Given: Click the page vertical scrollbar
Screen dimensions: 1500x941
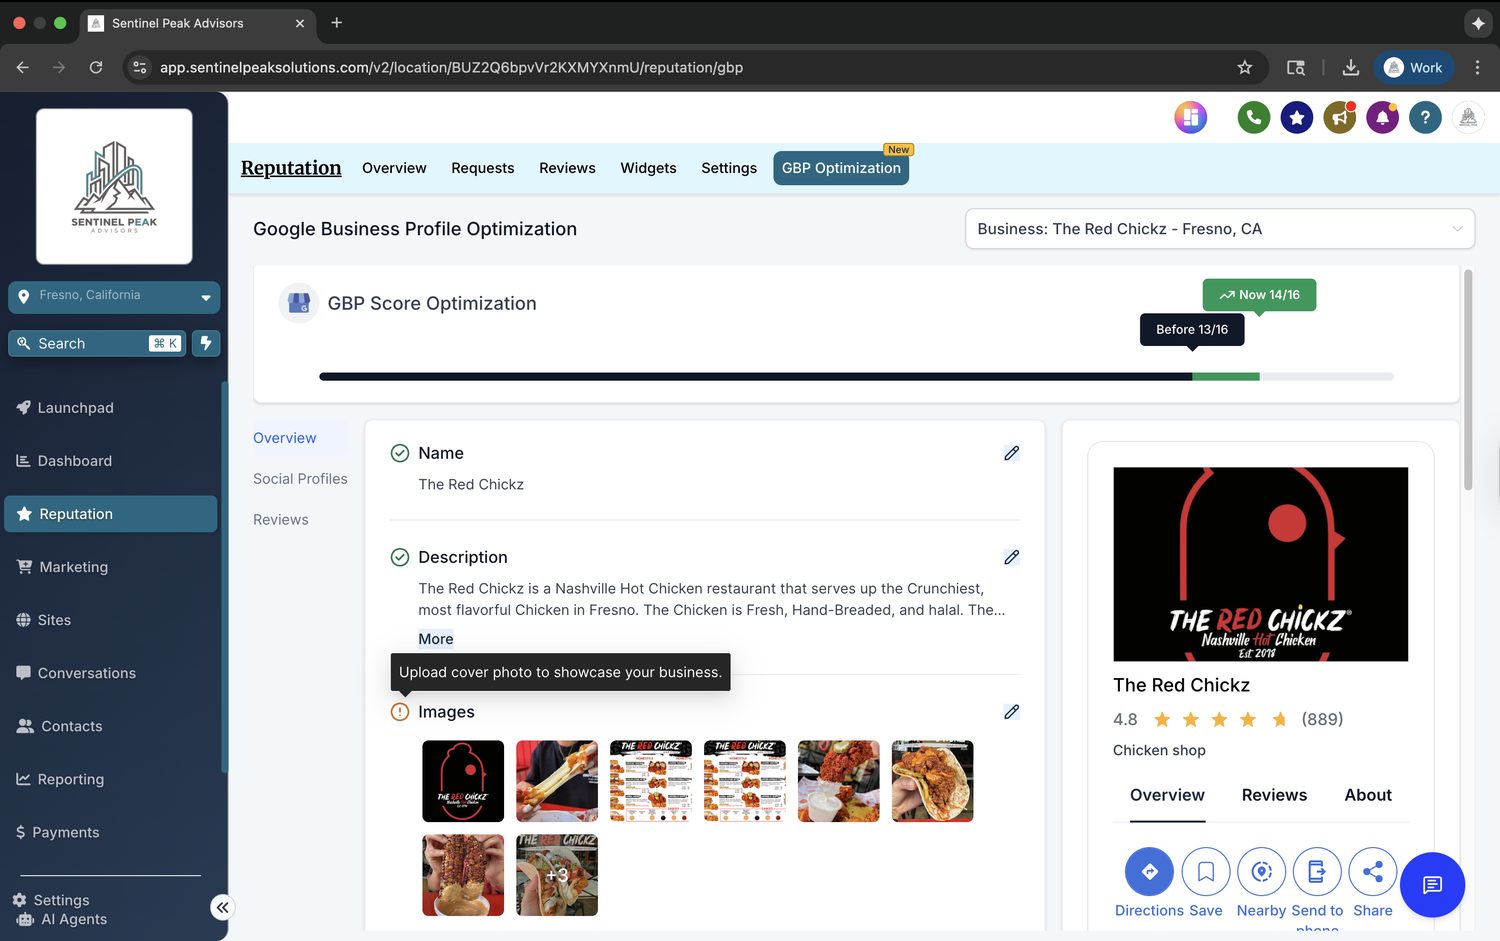Looking at the screenshot, I should [x=1468, y=380].
